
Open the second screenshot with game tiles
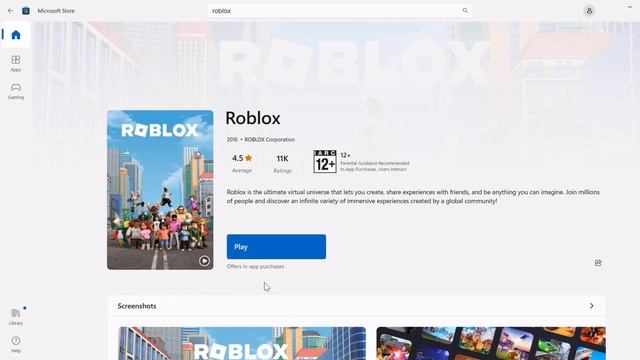point(491,343)
